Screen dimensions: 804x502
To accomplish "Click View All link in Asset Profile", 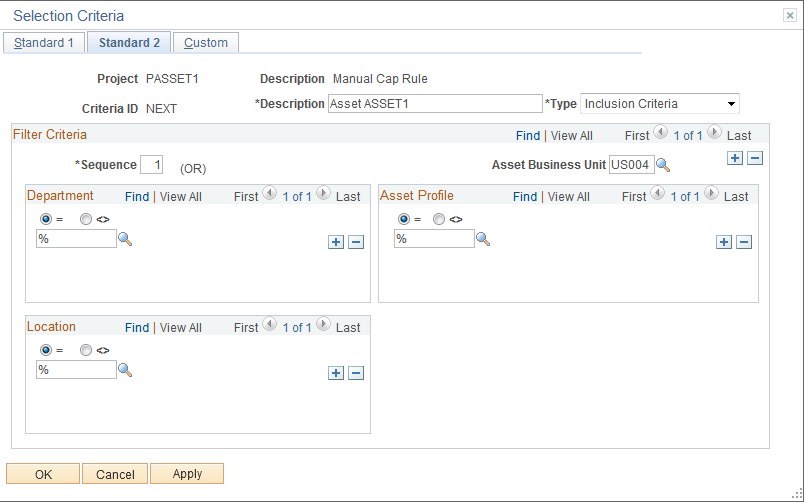I will point(569,197).
